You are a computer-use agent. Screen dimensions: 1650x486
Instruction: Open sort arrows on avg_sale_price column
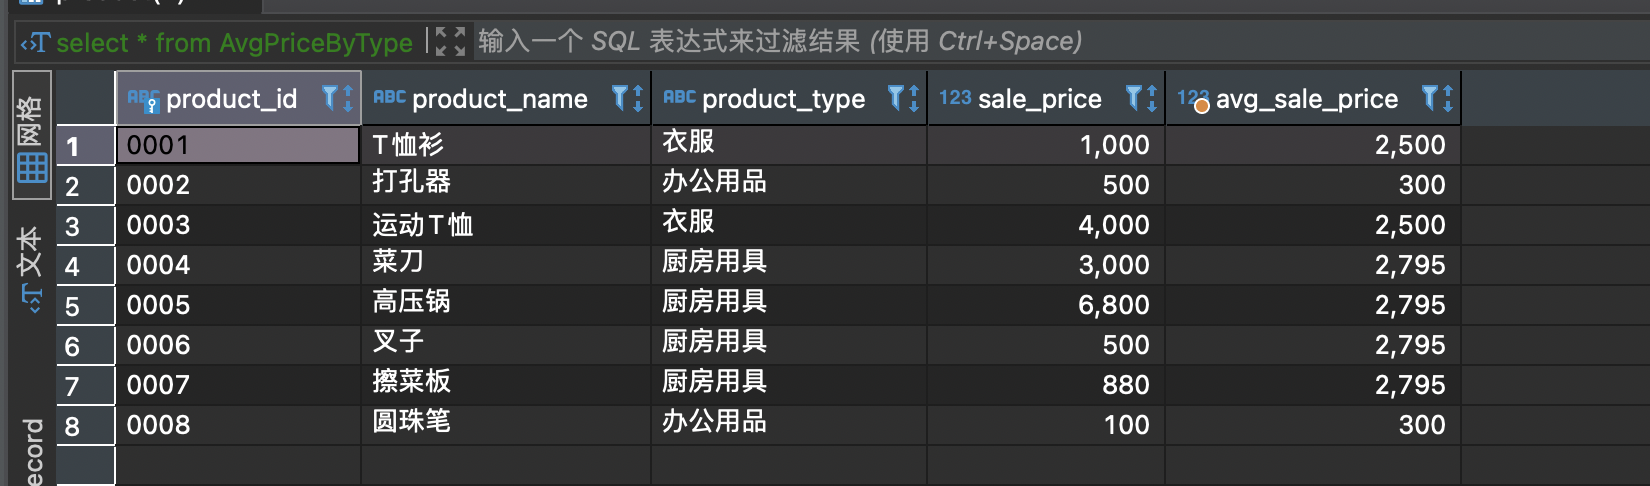1448,98
